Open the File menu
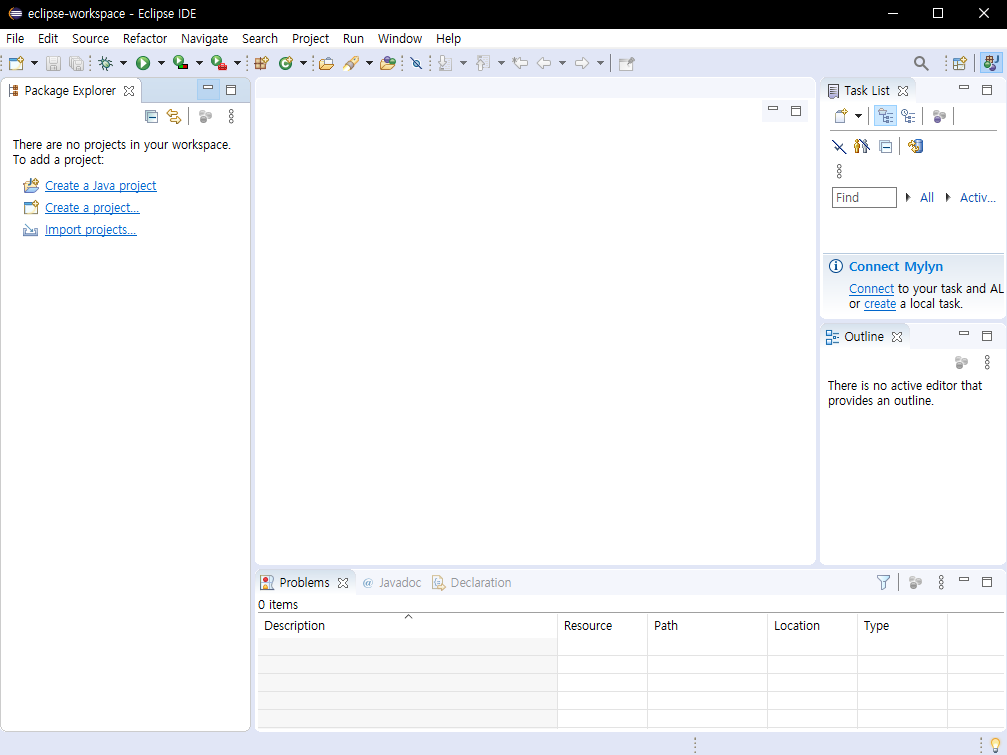The image size is (1007, 755). [15, 39]
